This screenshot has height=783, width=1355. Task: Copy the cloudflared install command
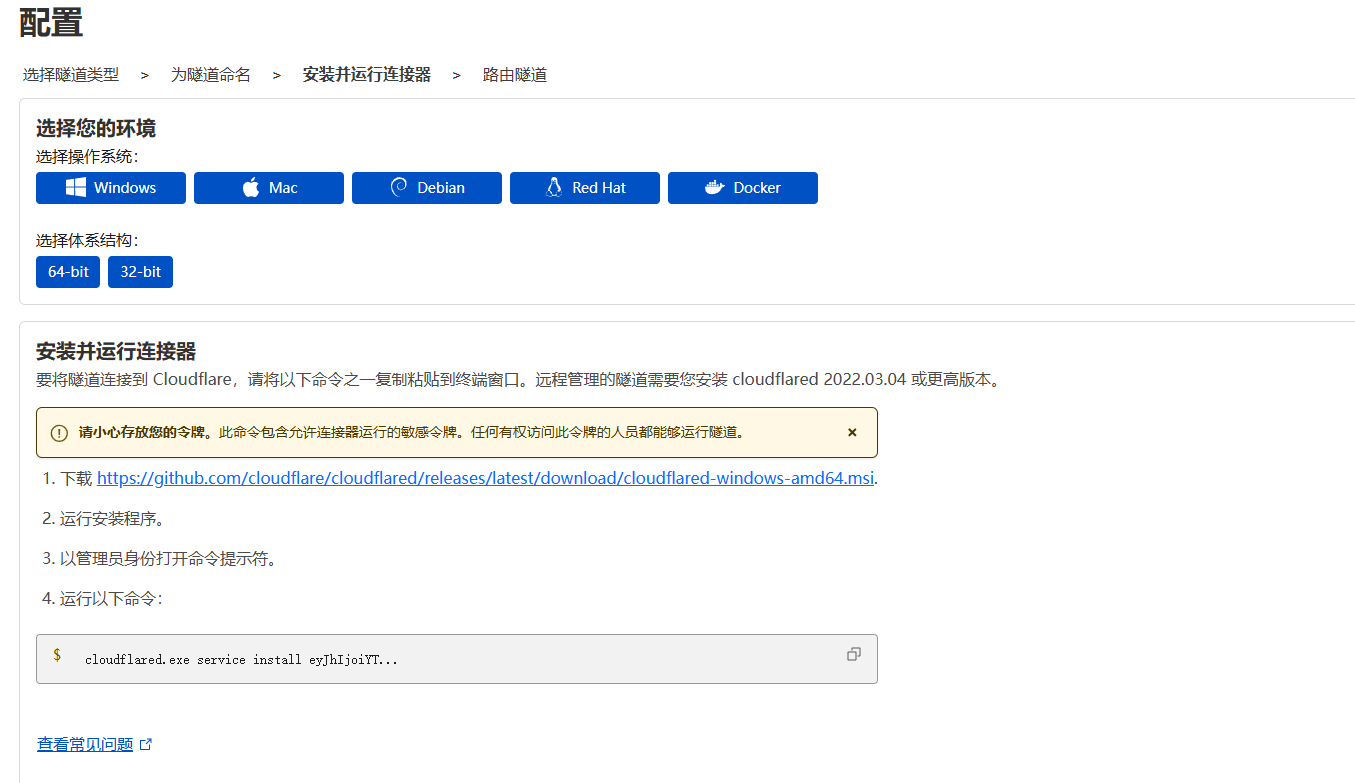coord(853,654)
